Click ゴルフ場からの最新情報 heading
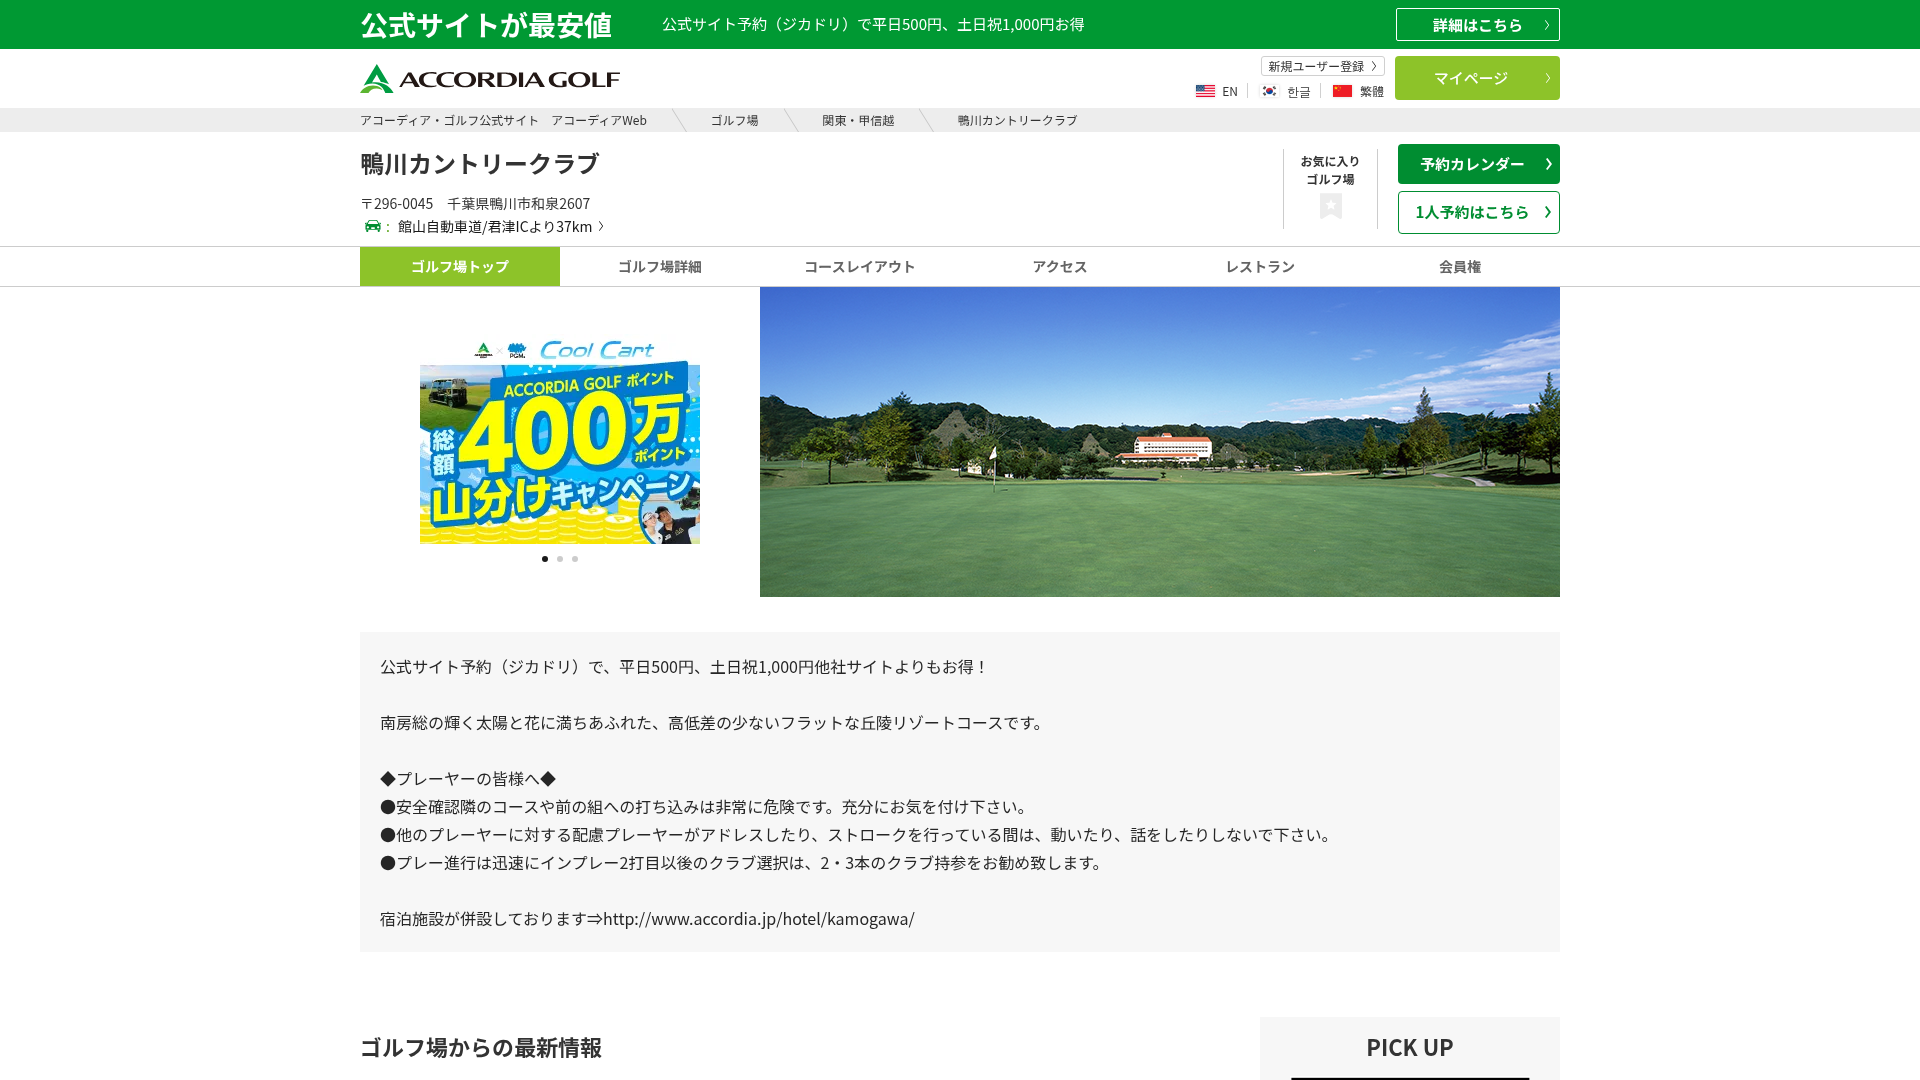Image resolution: width=1920 pixels, height=1080 pixels. pyautogui.click(x=481, y=1047)
